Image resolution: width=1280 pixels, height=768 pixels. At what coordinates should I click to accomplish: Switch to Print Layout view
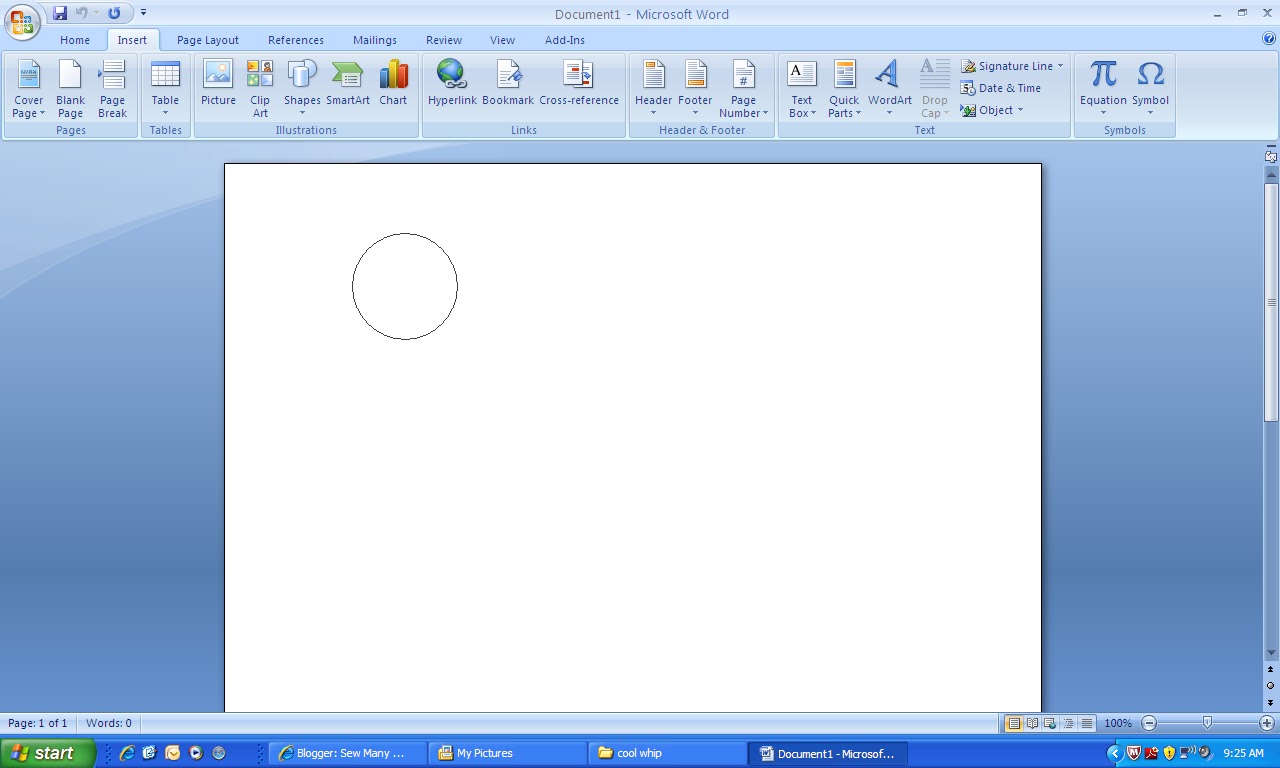pyautogui.click(x=1014, y=723)
